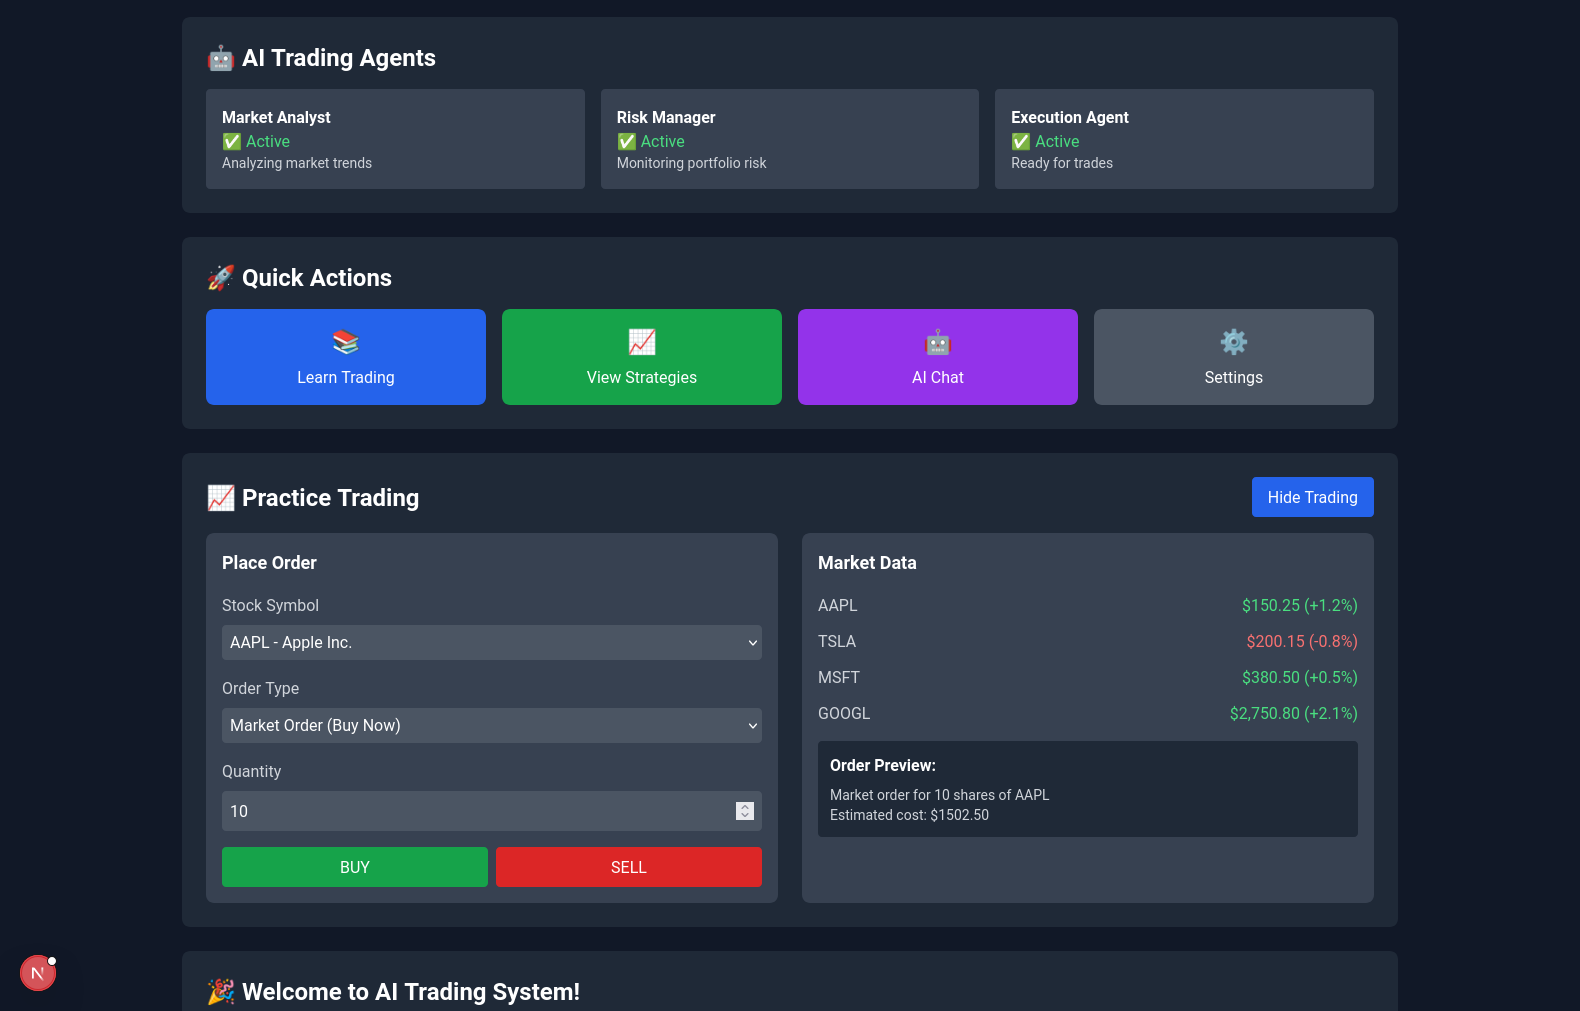
Task: Click the green checkmark under Market Analyst
Action: [x=232, y=142]
